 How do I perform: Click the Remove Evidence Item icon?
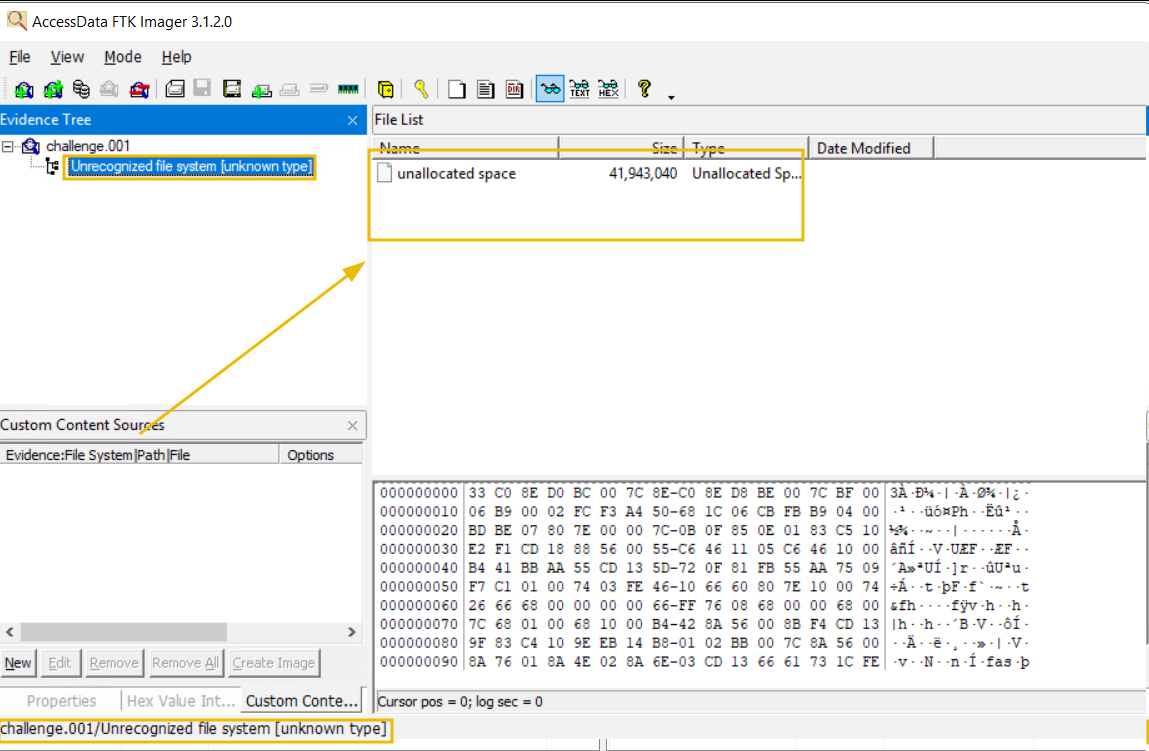click(x=109, y=89)
